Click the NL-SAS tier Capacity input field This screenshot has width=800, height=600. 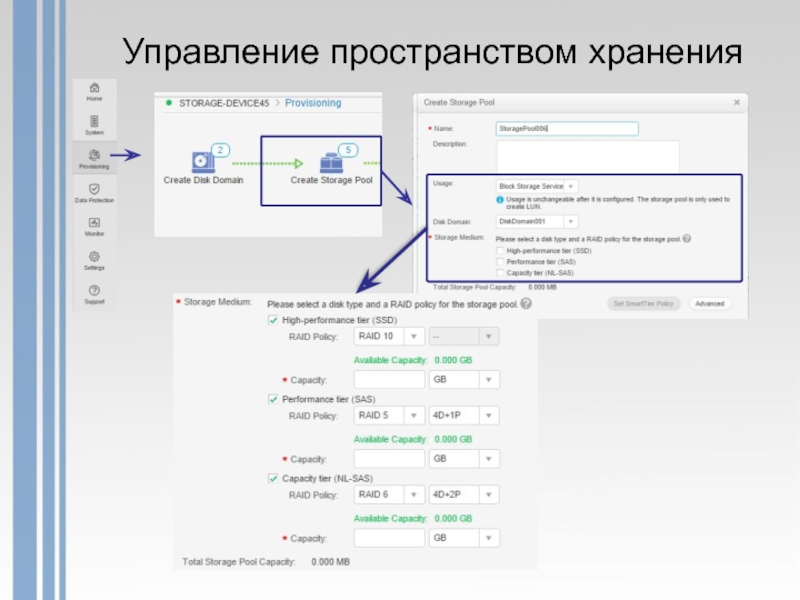click(389, 538)
